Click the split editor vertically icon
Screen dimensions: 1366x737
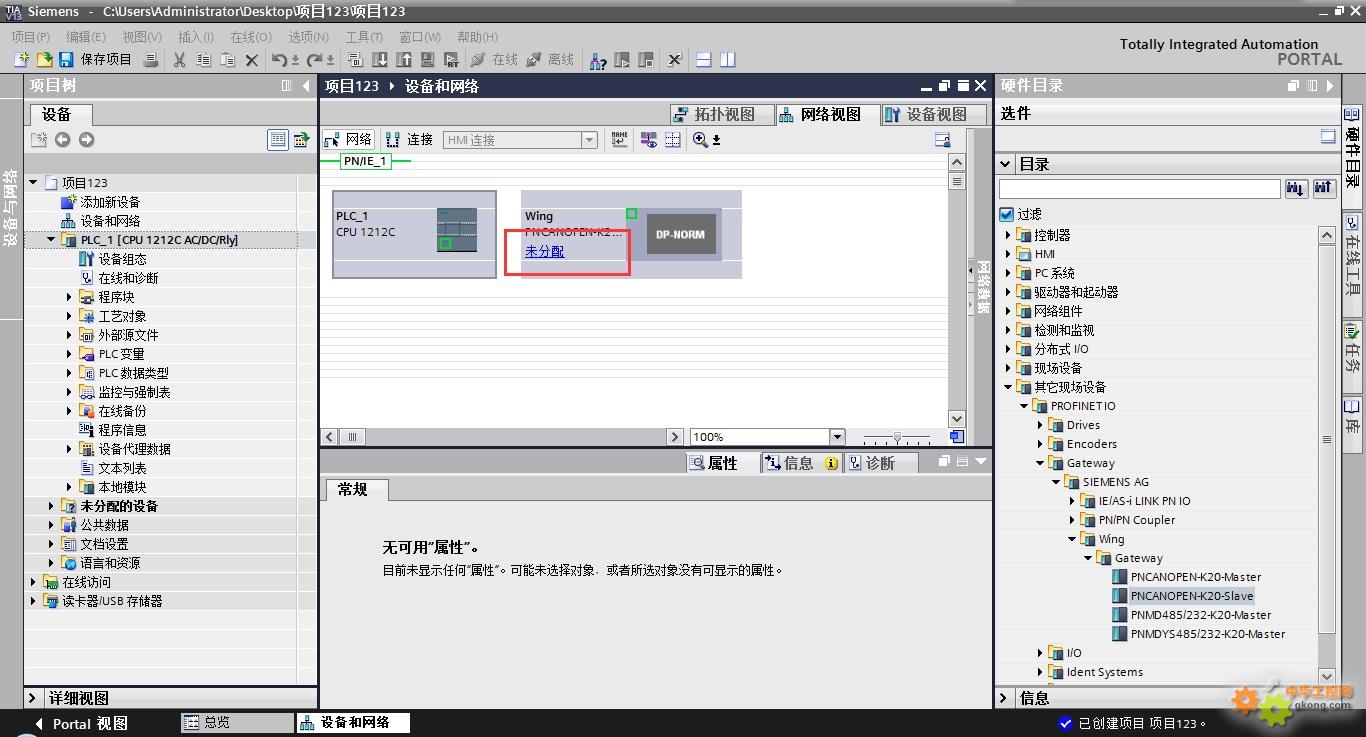pyautogui.click(x=728, y=60)
